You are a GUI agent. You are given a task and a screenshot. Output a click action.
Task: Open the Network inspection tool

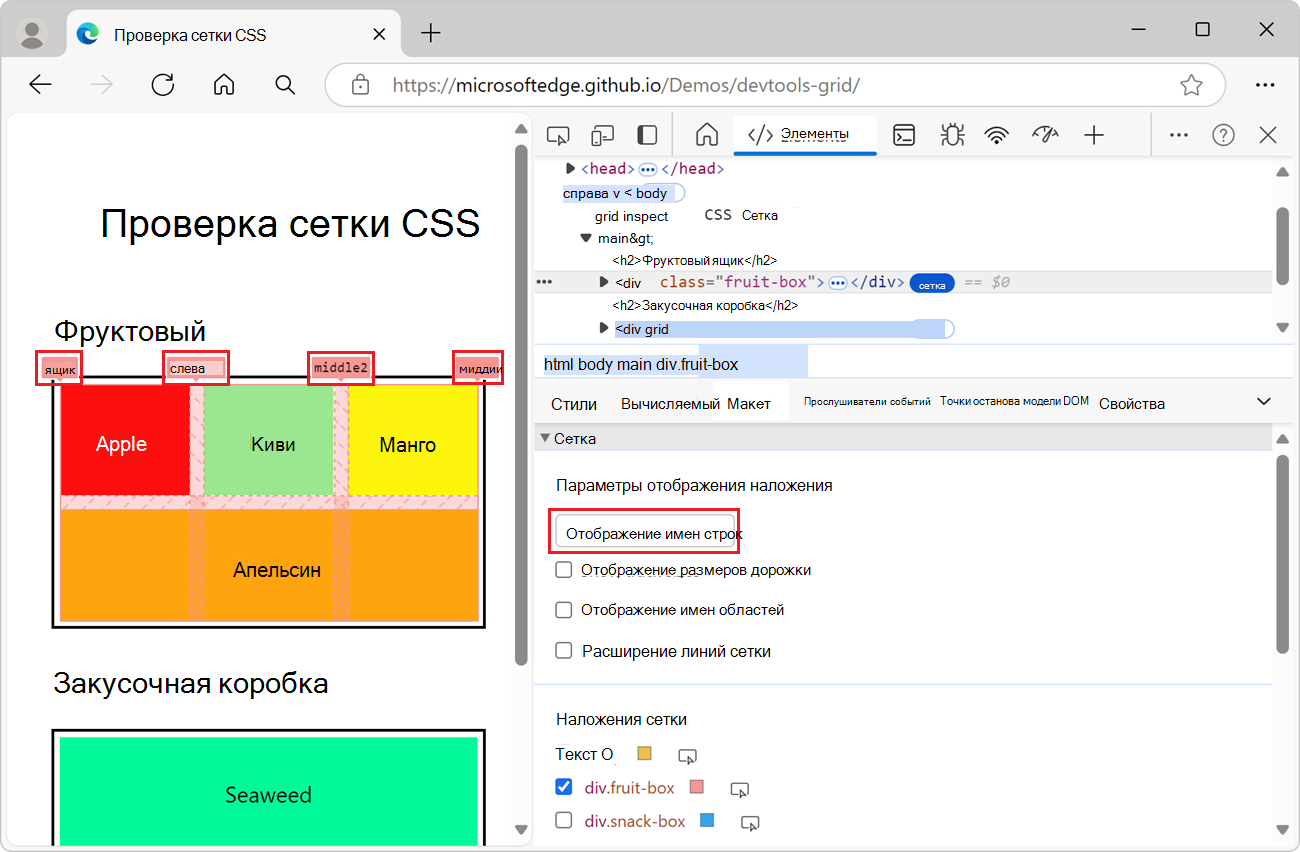[x=997, y=134]
